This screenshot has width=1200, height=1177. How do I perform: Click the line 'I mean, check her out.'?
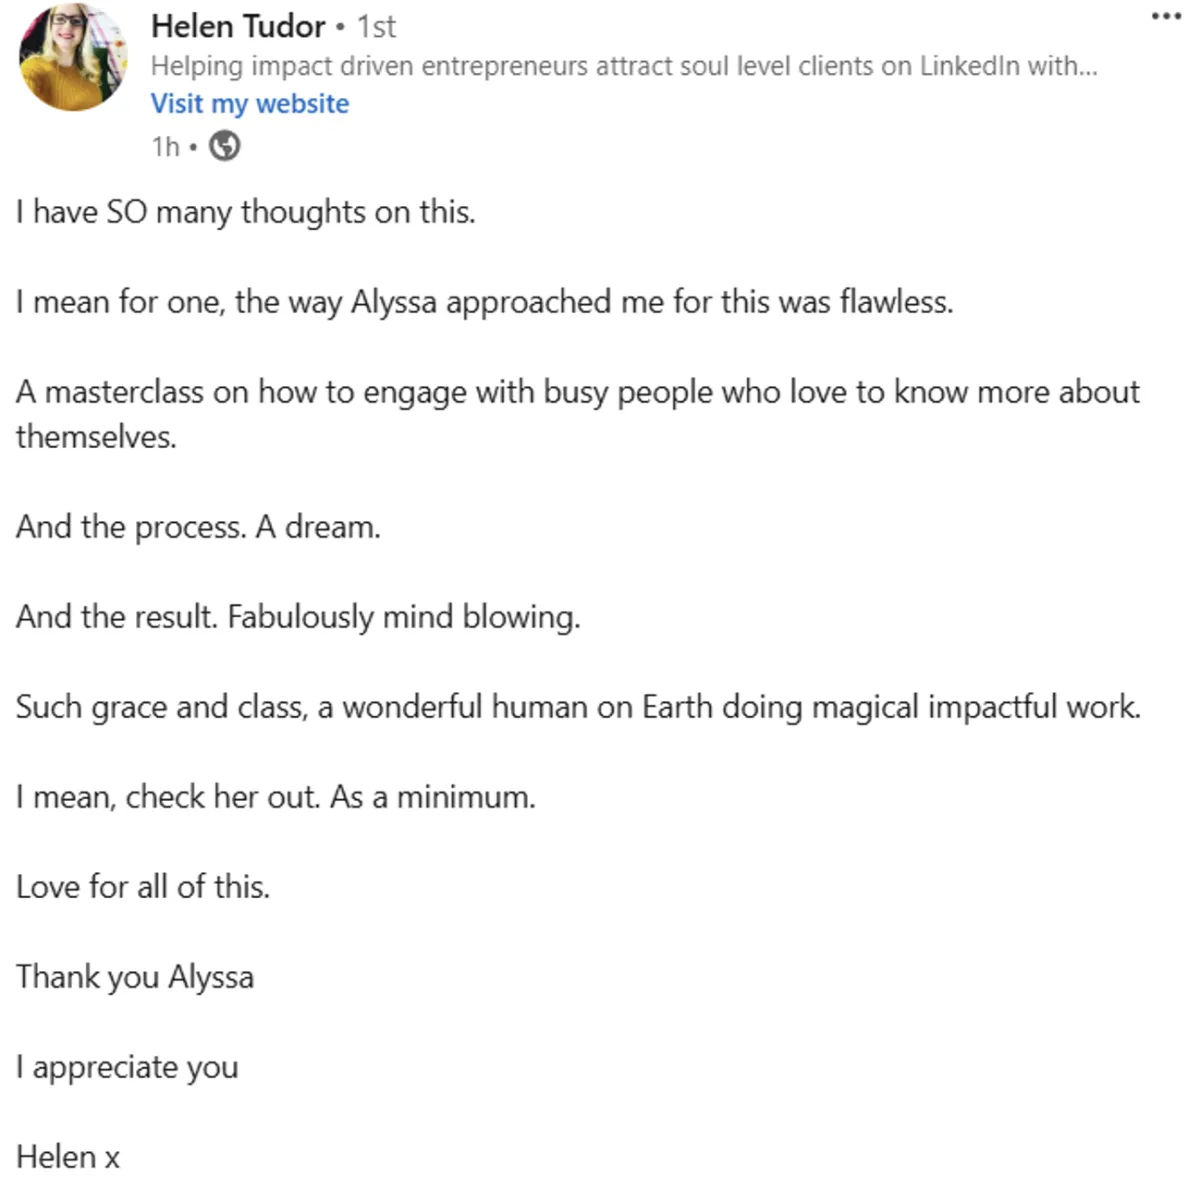click(x=275, y=797)
